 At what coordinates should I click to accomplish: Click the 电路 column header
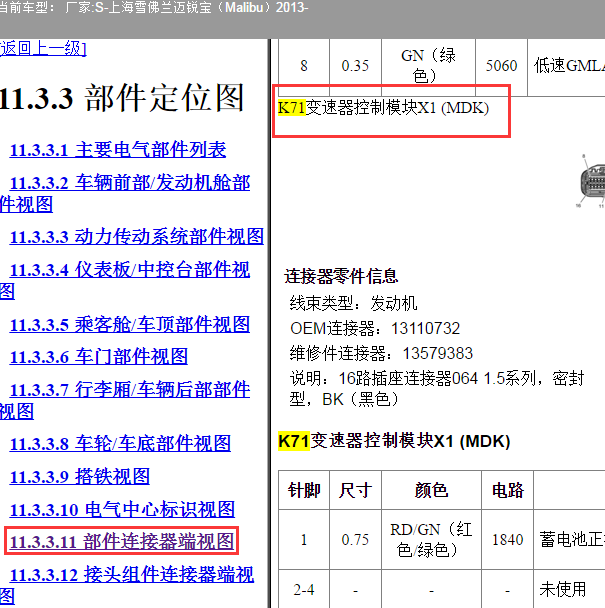point(508,490)
